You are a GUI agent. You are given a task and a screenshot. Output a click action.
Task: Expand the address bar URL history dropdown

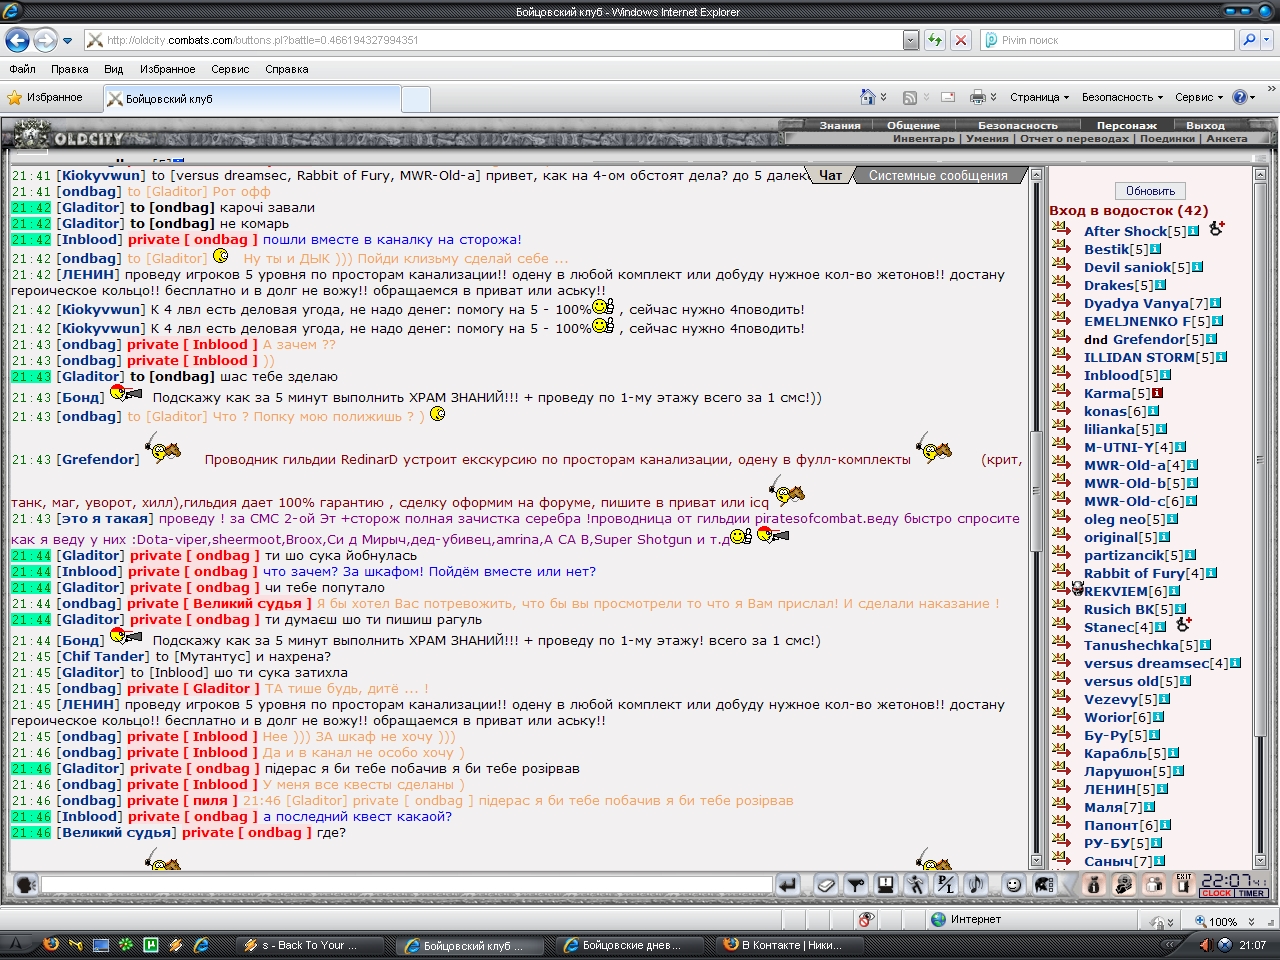(x=910, y=40)
